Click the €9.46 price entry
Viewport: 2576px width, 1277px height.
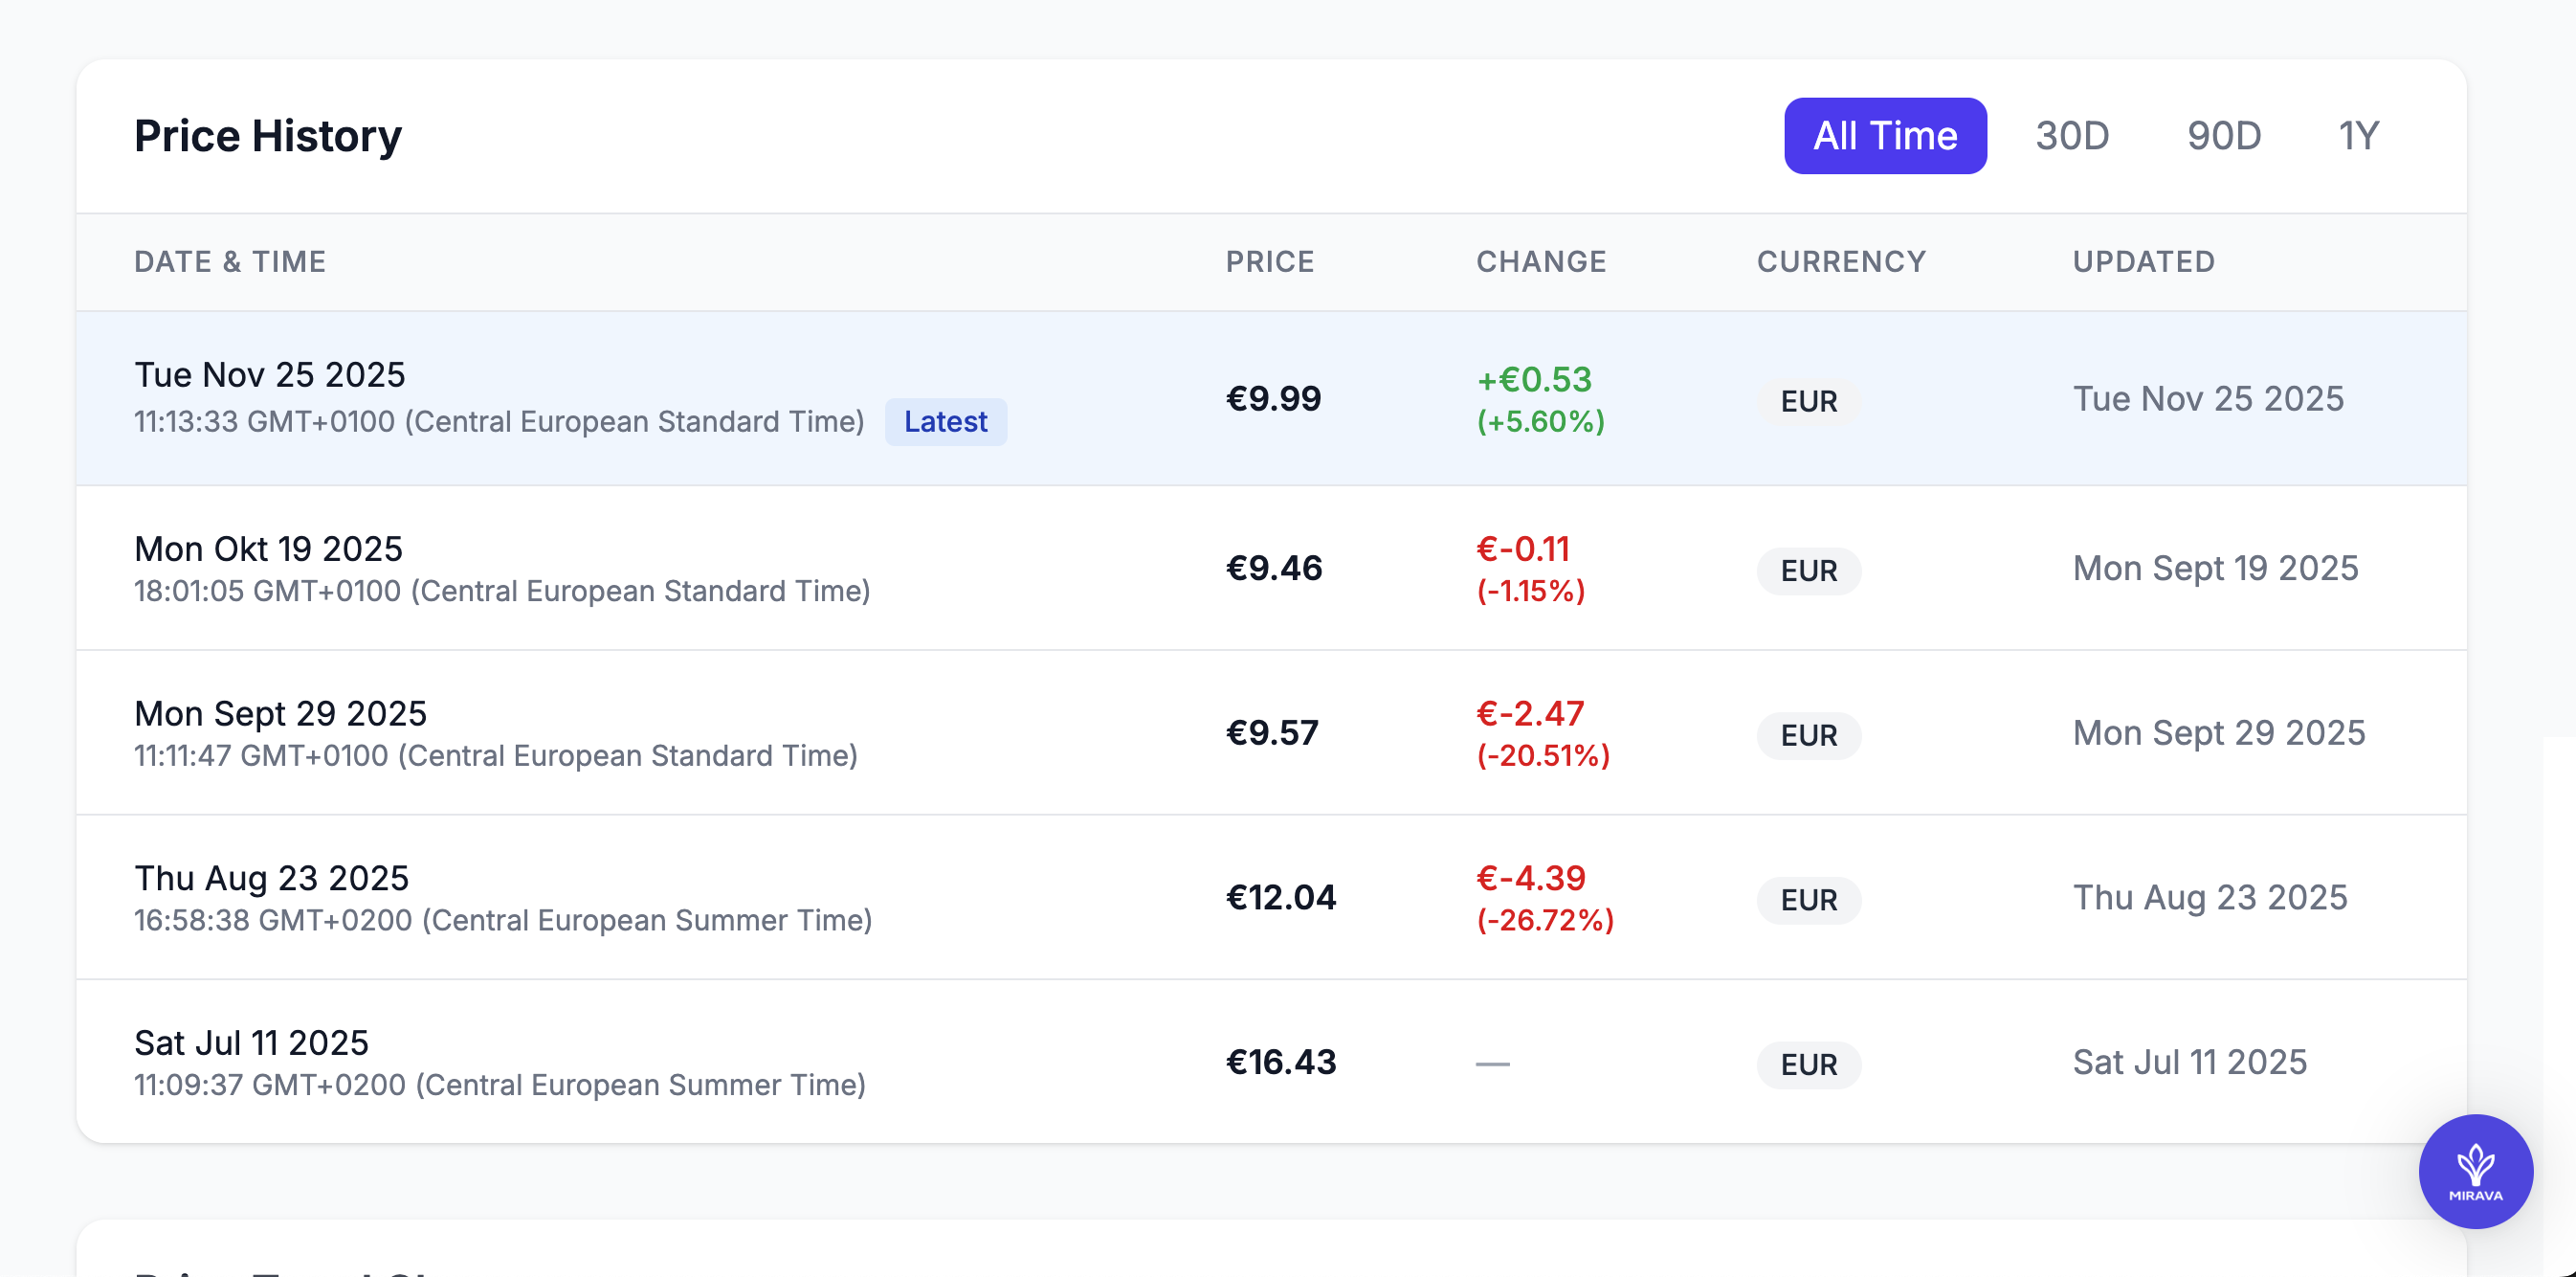coord(1274,568)
